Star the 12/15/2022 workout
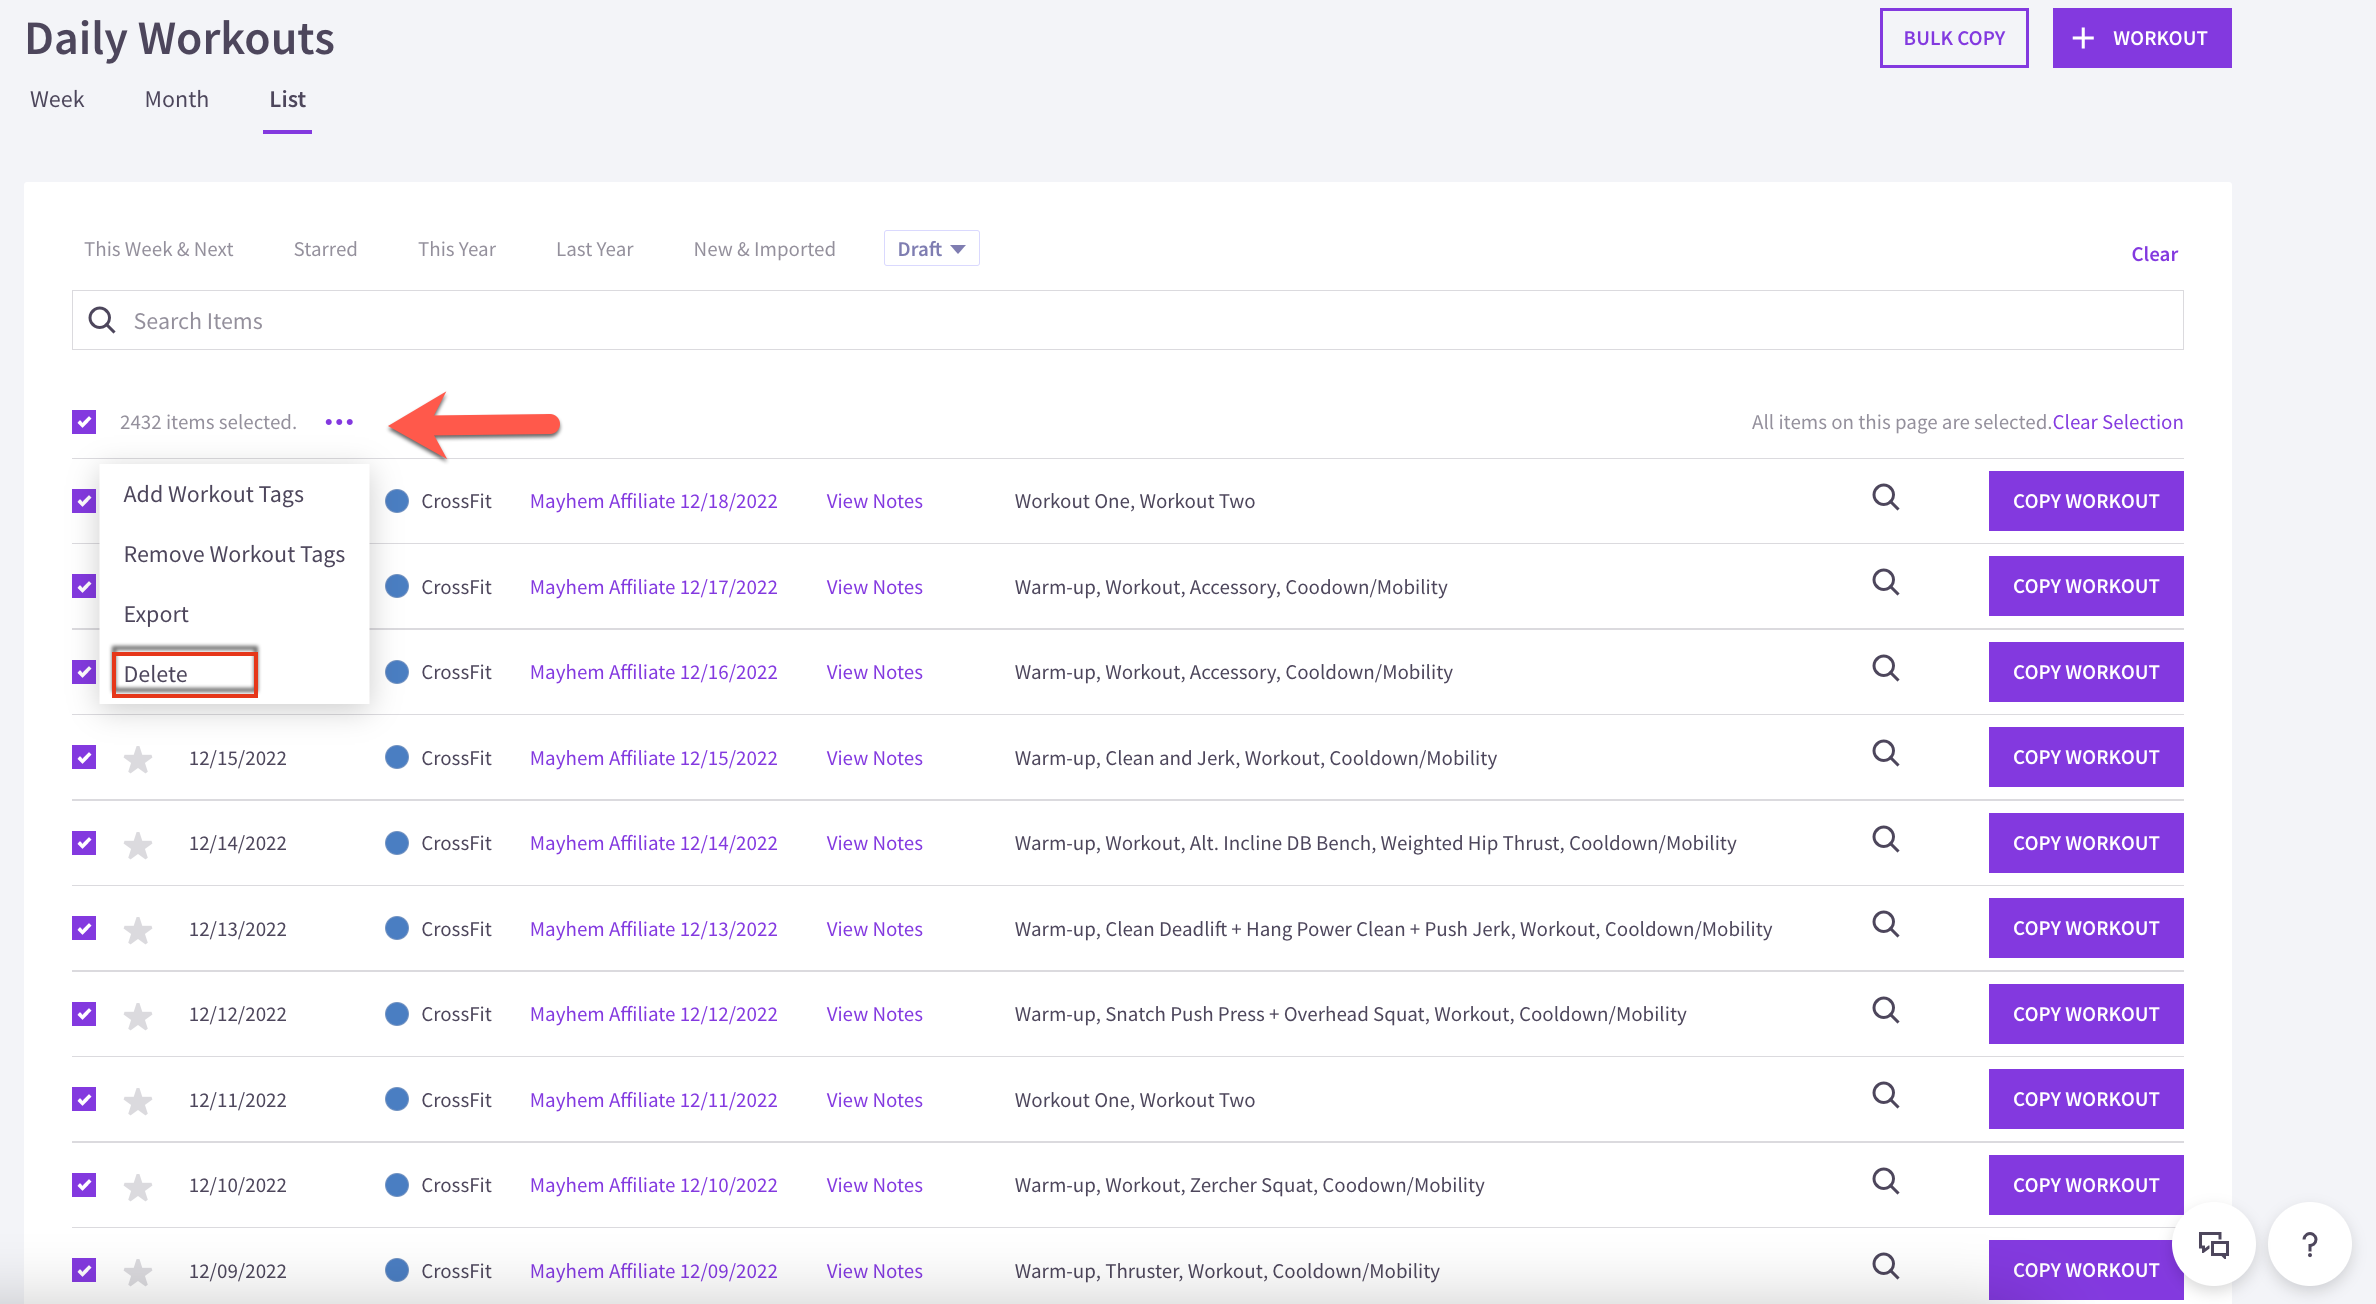The image size is (2376, 1304). click(138, 759)
